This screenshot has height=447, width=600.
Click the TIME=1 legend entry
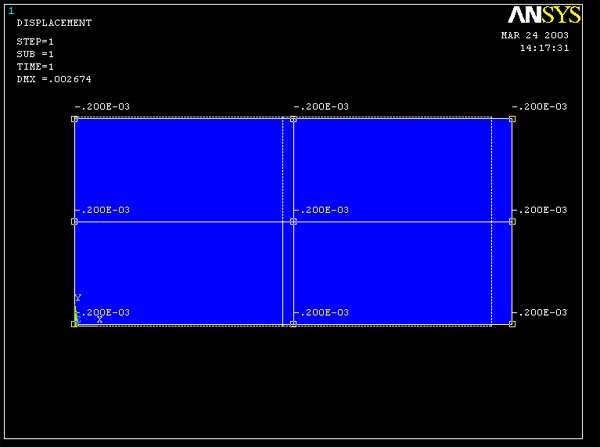click(35, 67)
